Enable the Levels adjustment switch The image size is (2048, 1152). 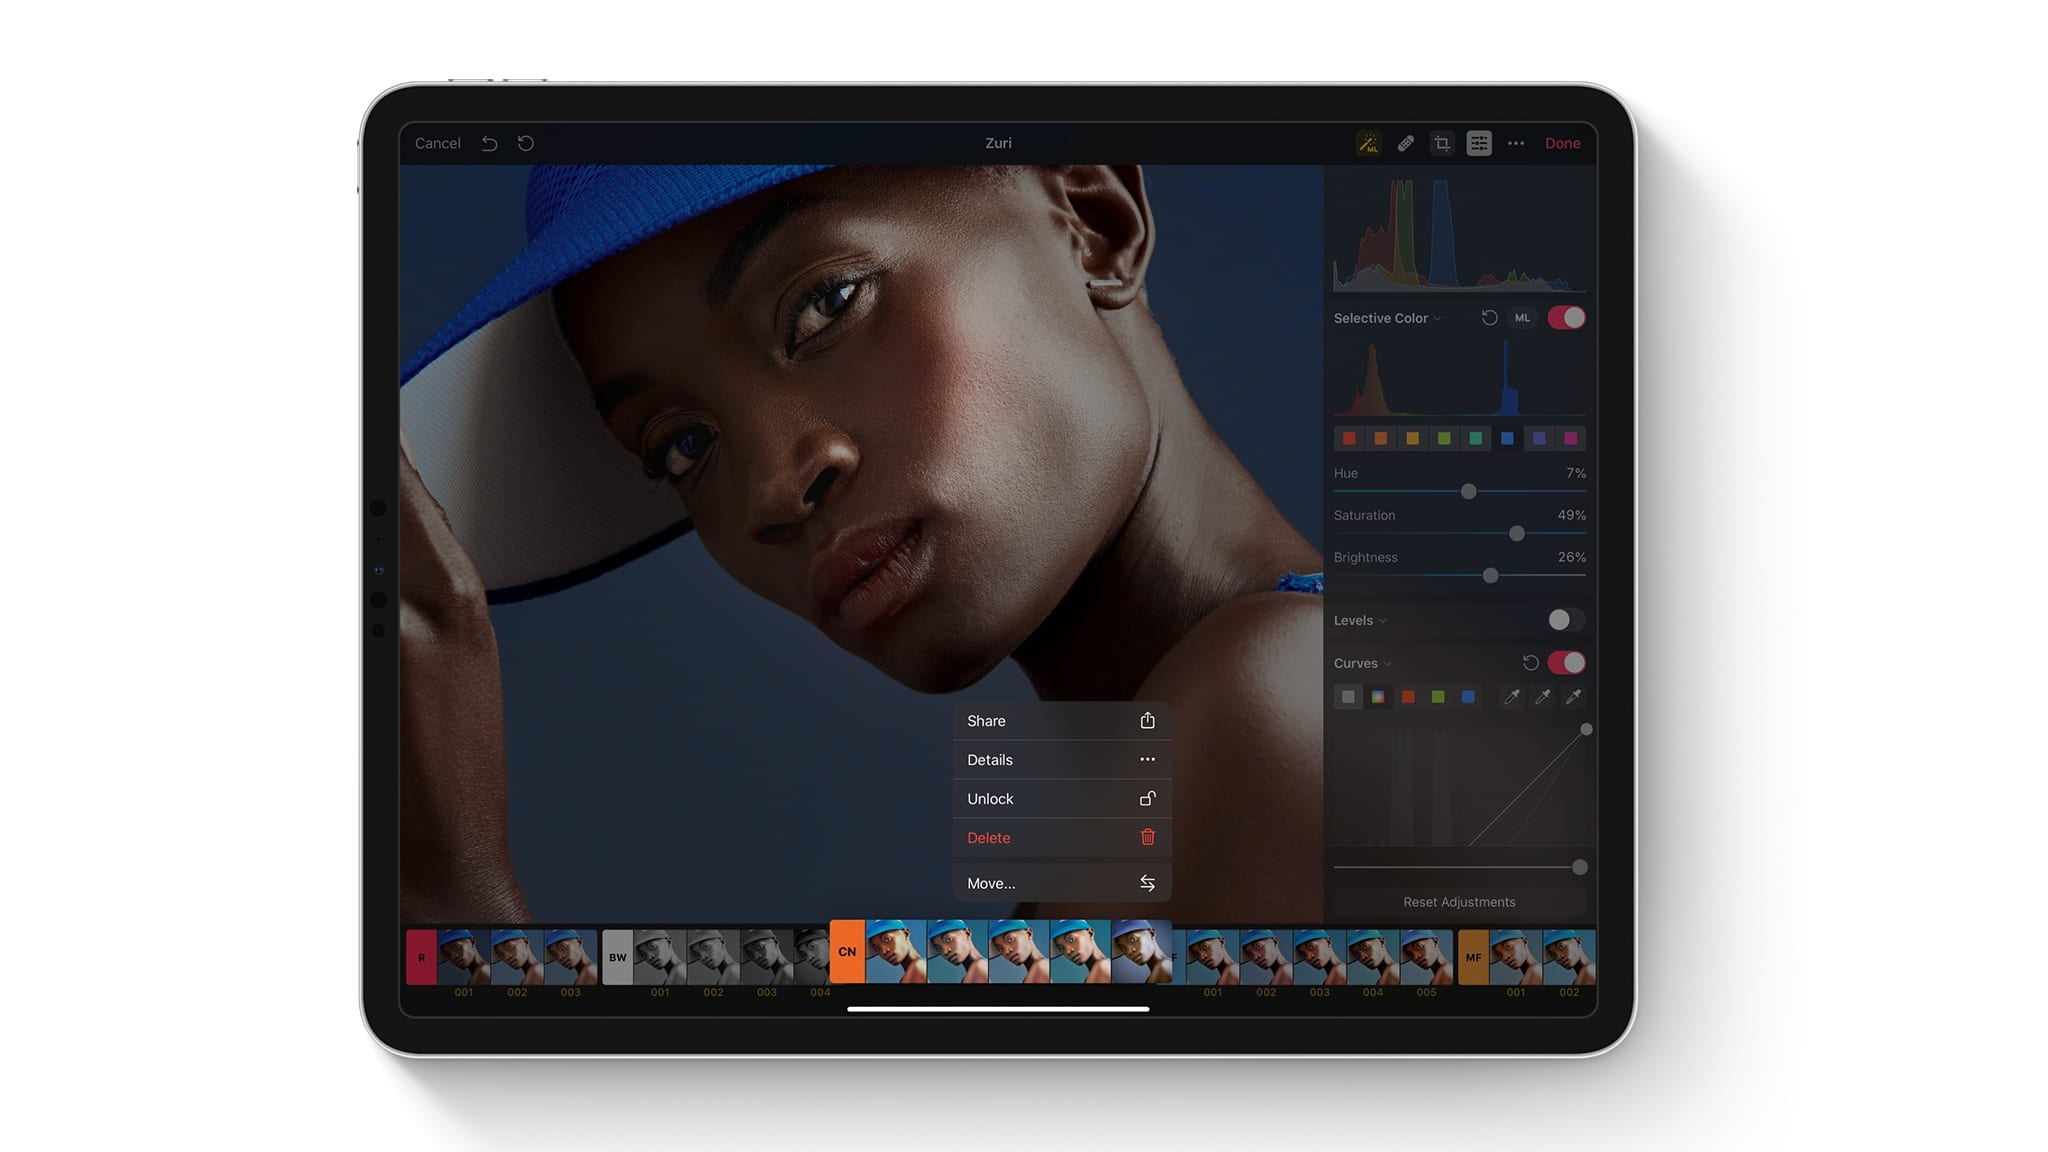1566,620
